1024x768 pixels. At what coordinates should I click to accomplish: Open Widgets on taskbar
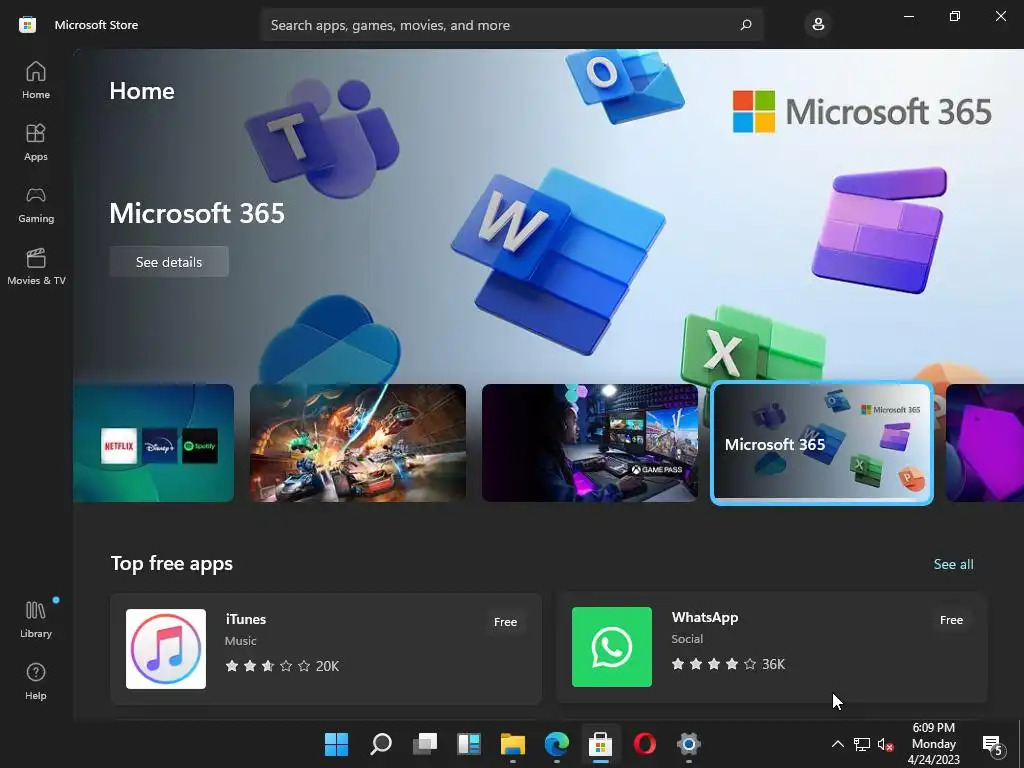point(469,744)
